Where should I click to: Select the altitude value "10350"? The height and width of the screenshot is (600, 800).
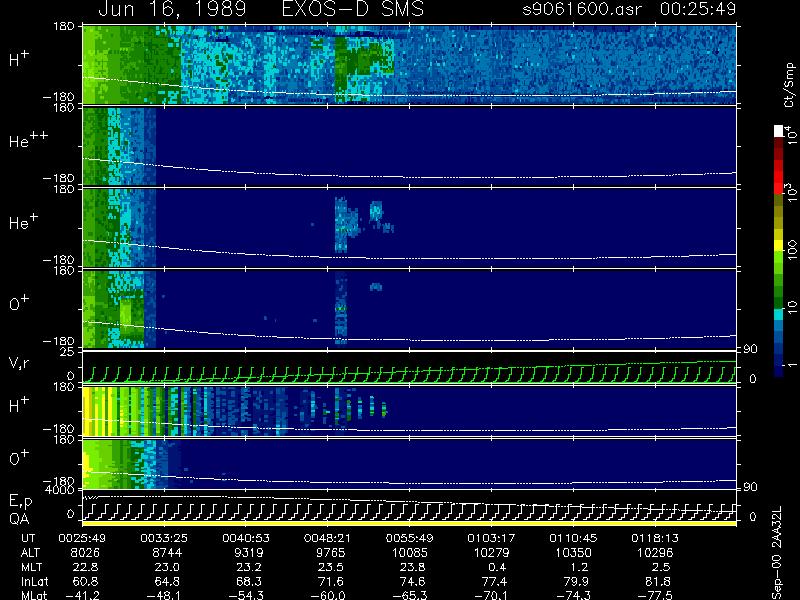coord(573,553)
